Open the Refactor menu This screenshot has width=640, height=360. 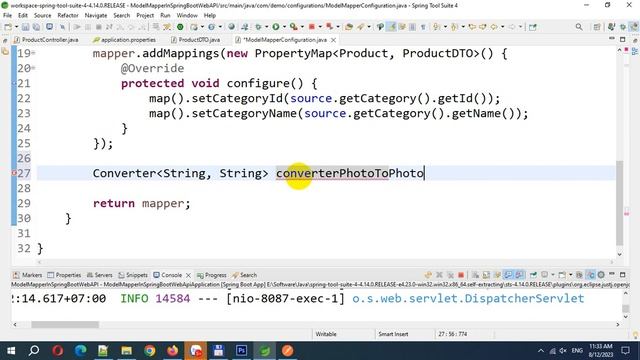tap(68, 16)
